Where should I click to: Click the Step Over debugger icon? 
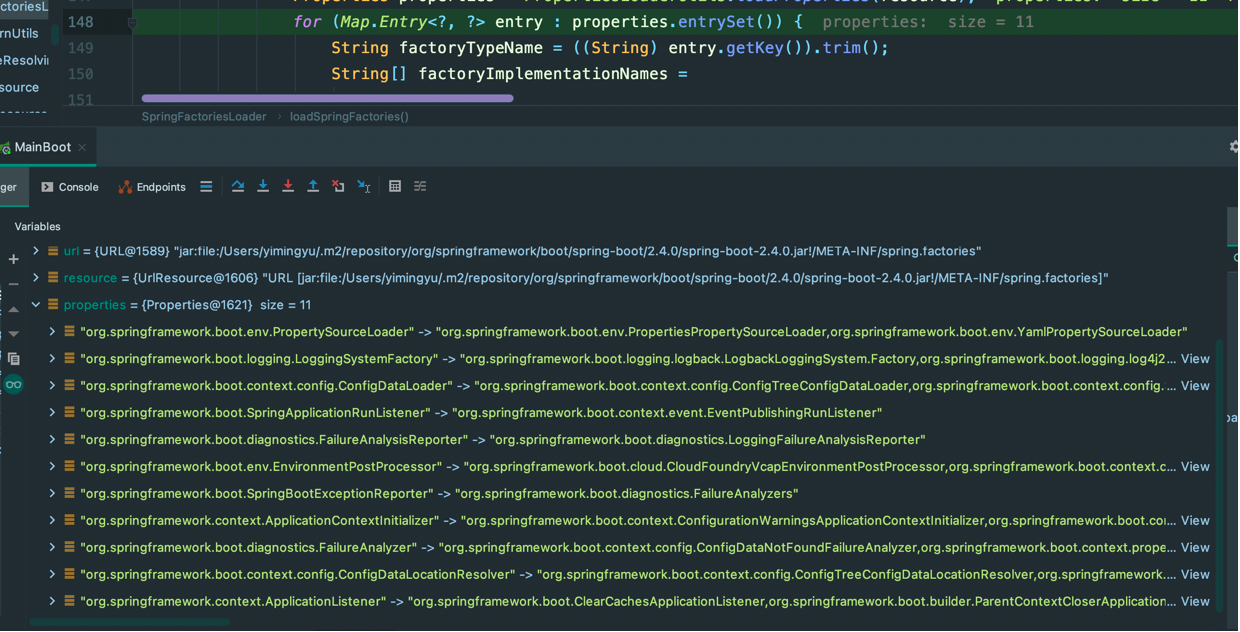pos(238,187)
